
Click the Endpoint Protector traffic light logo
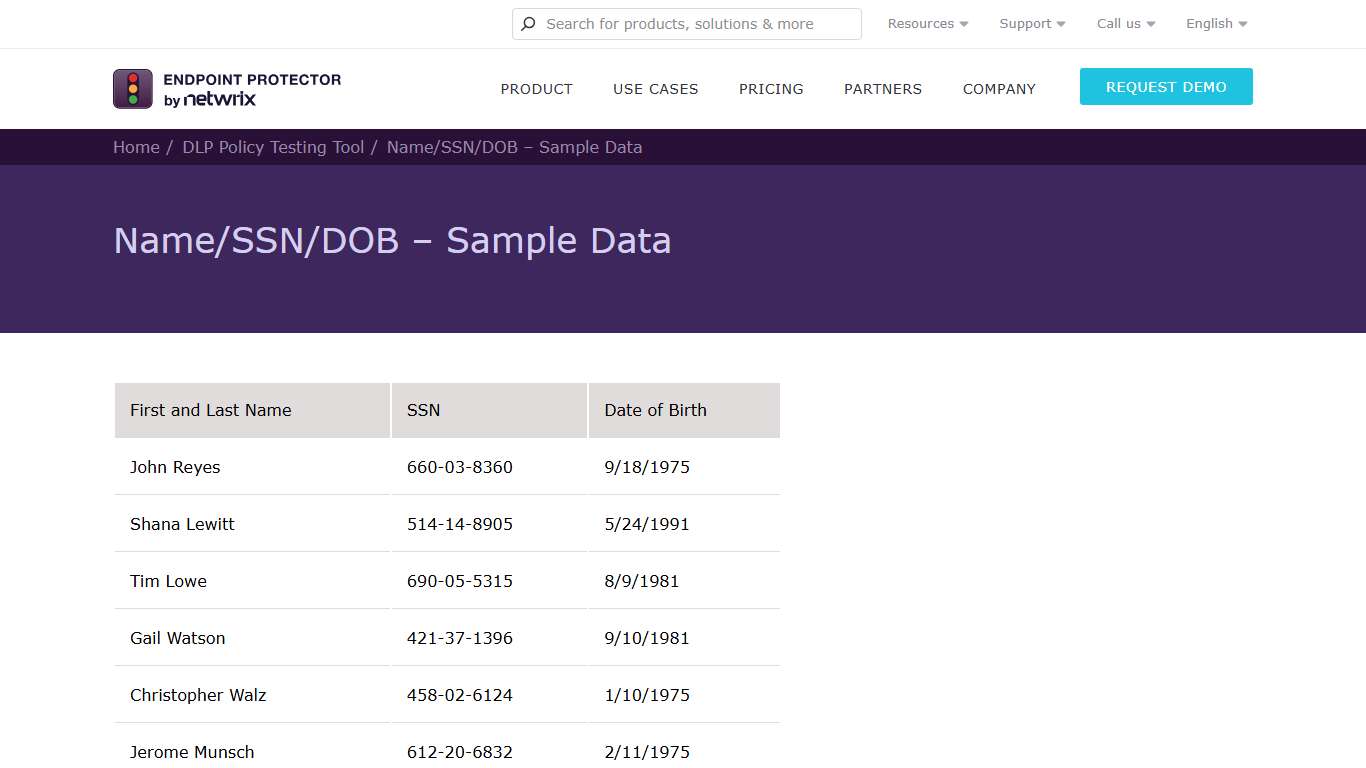(132, 88)
